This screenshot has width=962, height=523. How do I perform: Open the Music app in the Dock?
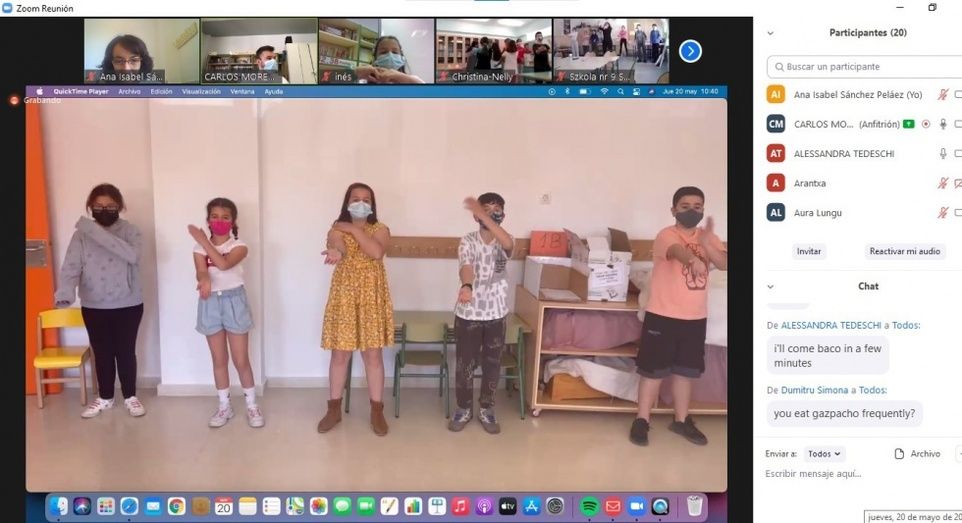click(460, 506)
